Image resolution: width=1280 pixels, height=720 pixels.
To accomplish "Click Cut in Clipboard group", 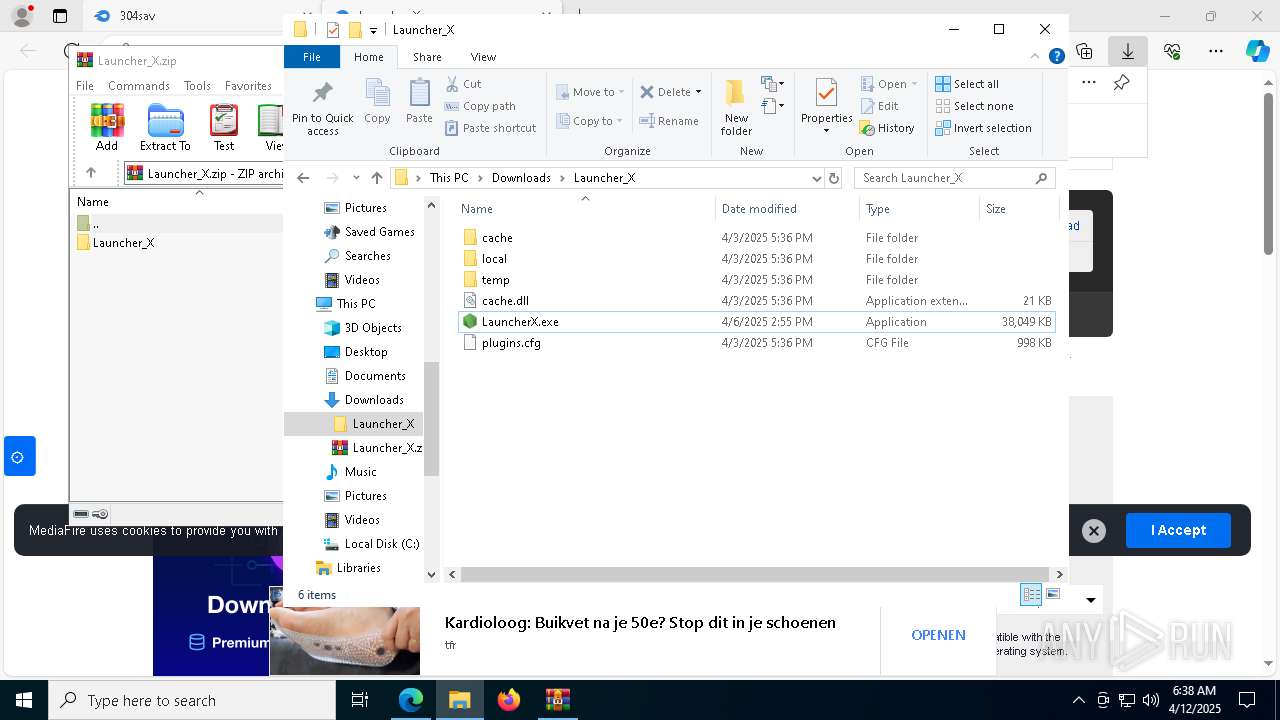I will (x=463, y=84).
